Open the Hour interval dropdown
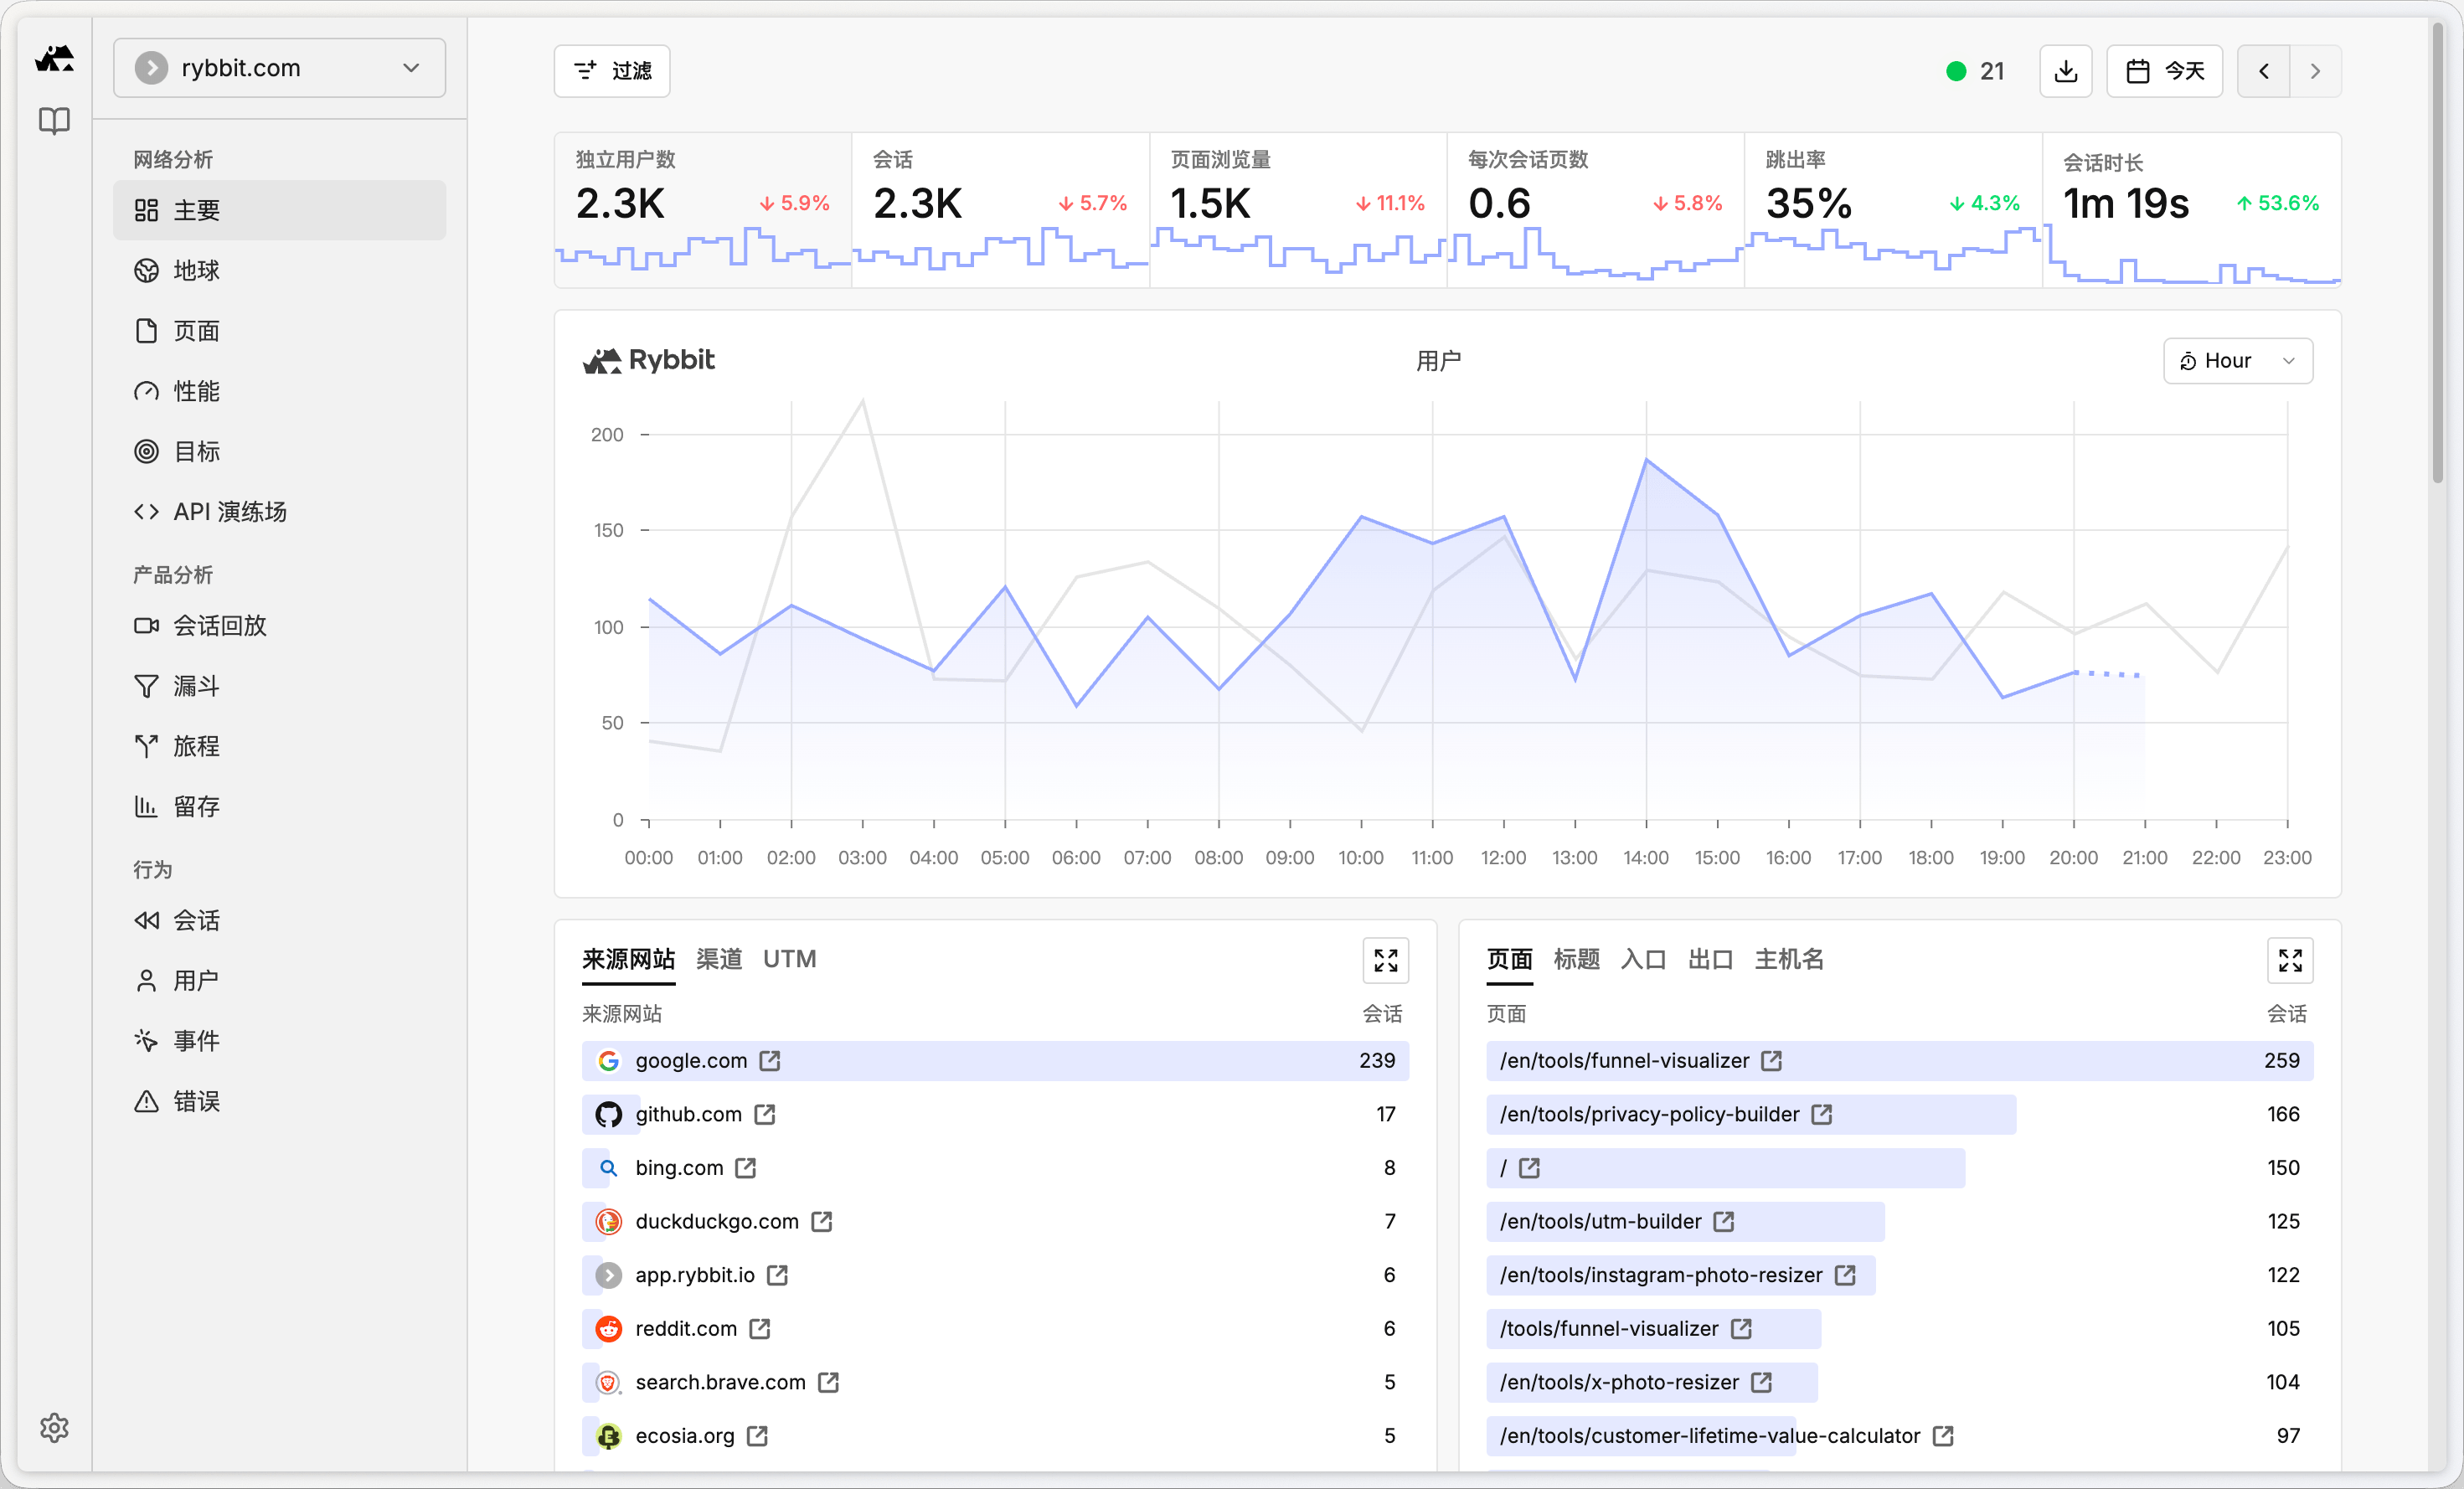The image size is (2464, 1489). click(x=2237, y=361)
